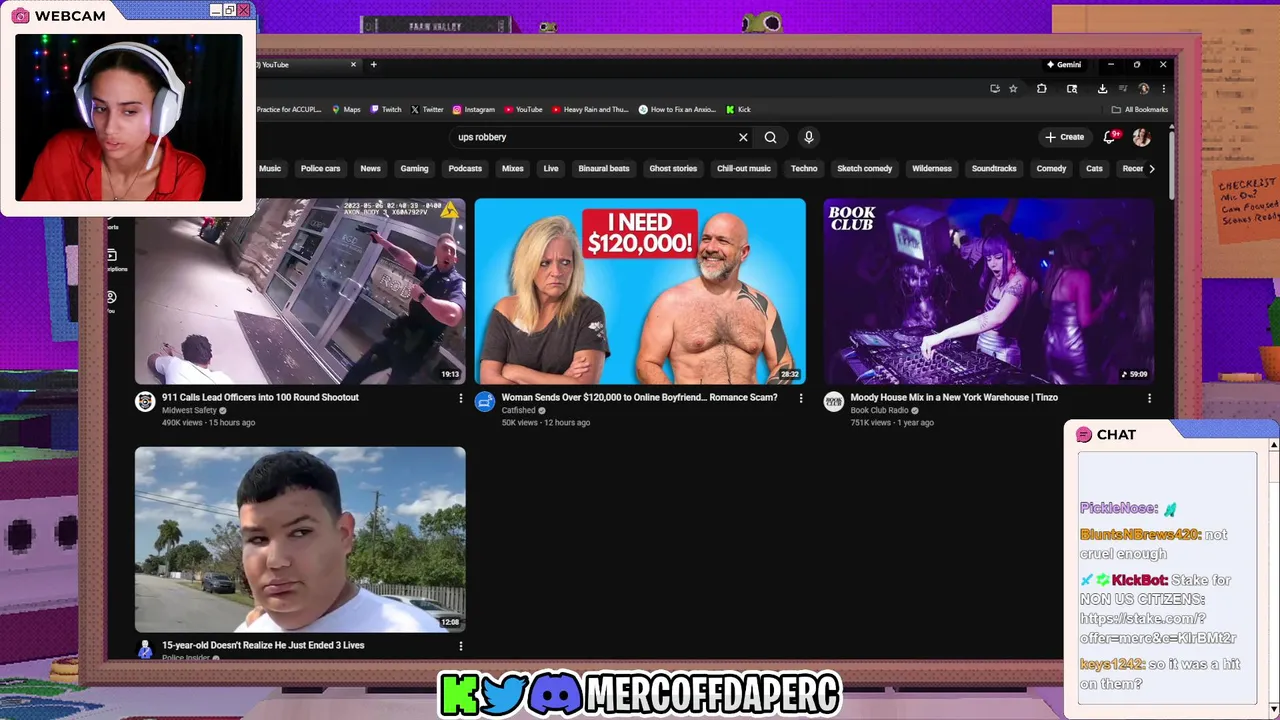1280x720 pixels.
Task: Bookmark this page with star icon
Action: [1013, 89]
